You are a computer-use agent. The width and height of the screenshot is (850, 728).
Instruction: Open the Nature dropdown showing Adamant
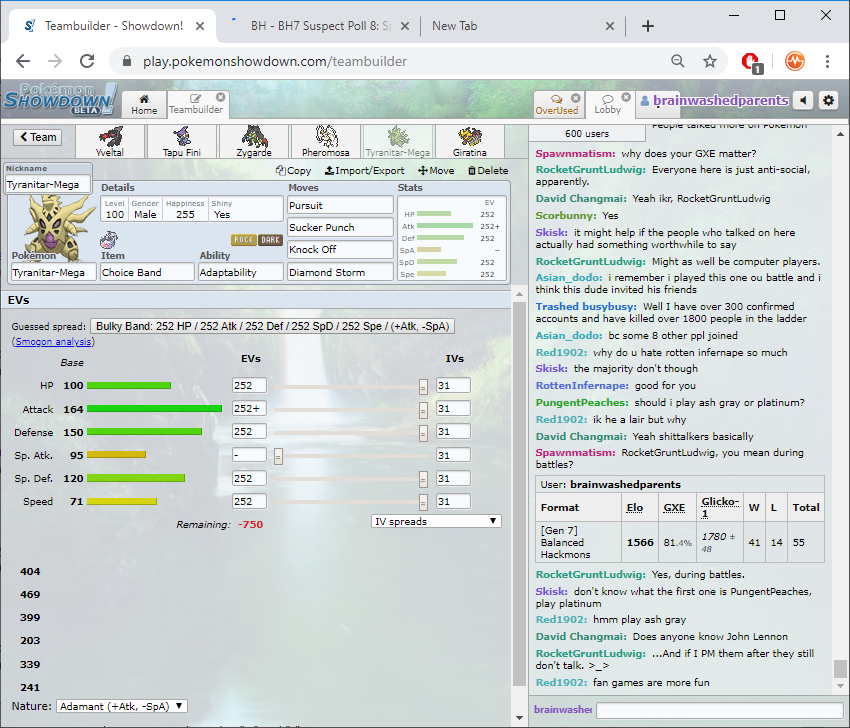coord(122,706)
